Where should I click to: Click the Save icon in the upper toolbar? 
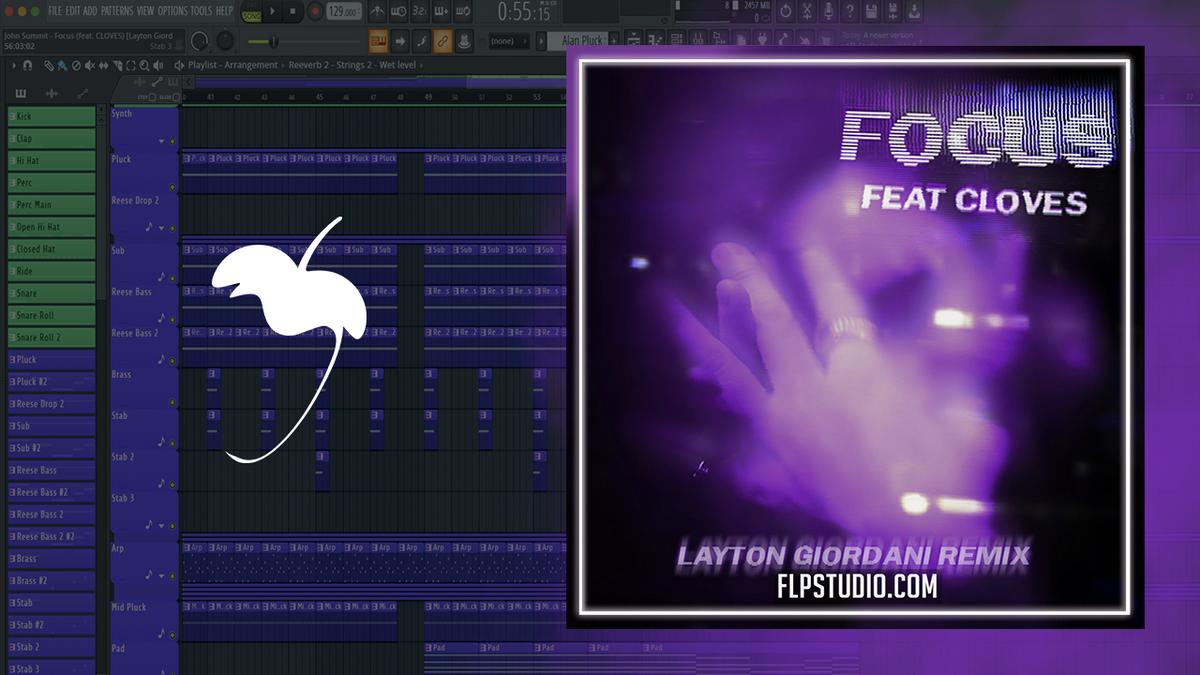tap(872, 12)
